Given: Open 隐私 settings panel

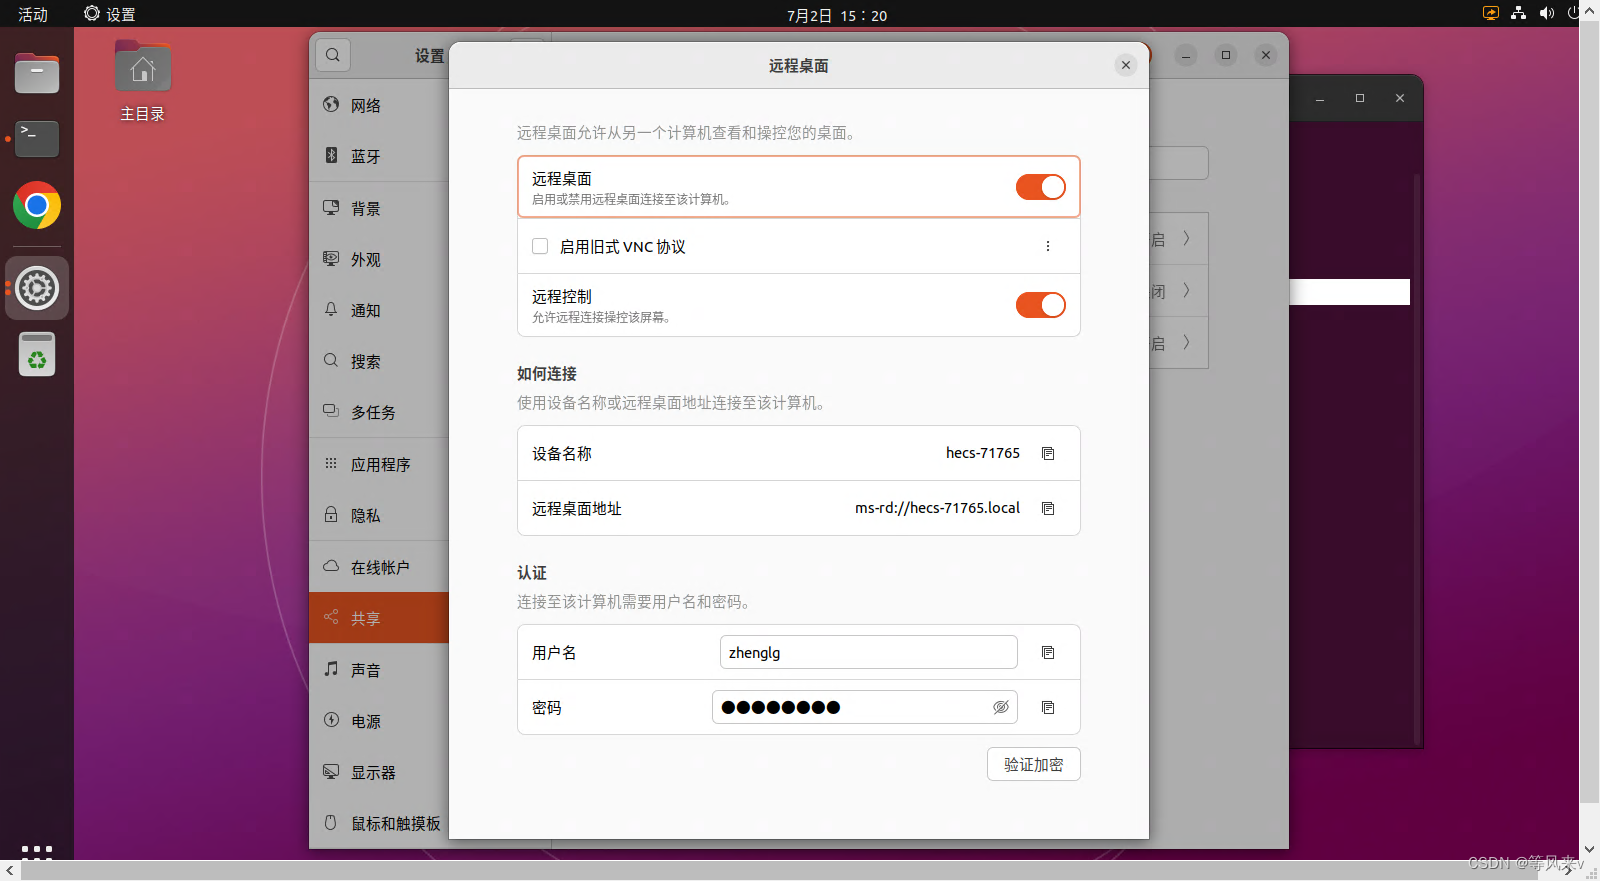Looking at the screenshot, I should pyautogui.click(x=379, y=515).
